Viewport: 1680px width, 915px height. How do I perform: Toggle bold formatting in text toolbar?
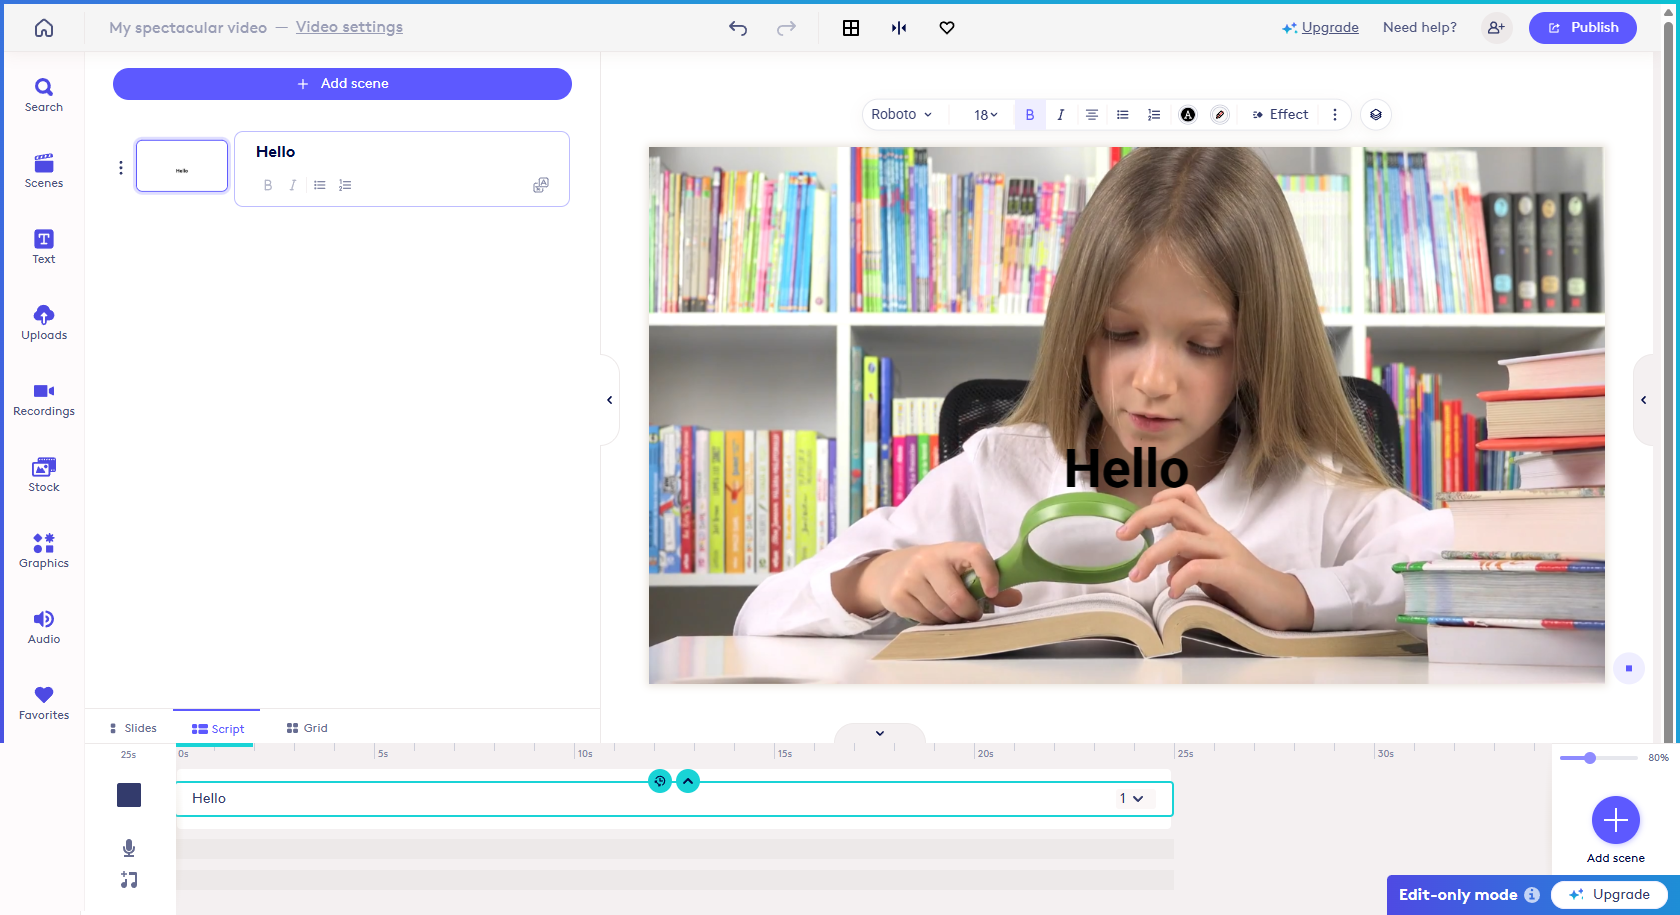[1029, 114]
